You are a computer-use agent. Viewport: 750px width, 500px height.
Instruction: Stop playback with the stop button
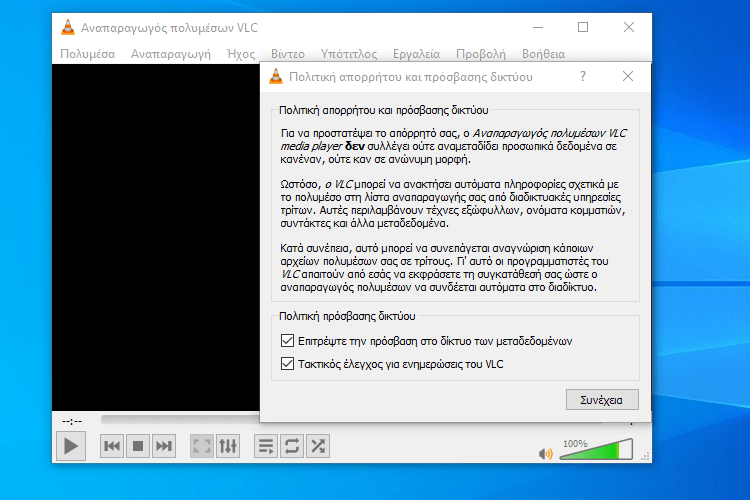[138, 446]
